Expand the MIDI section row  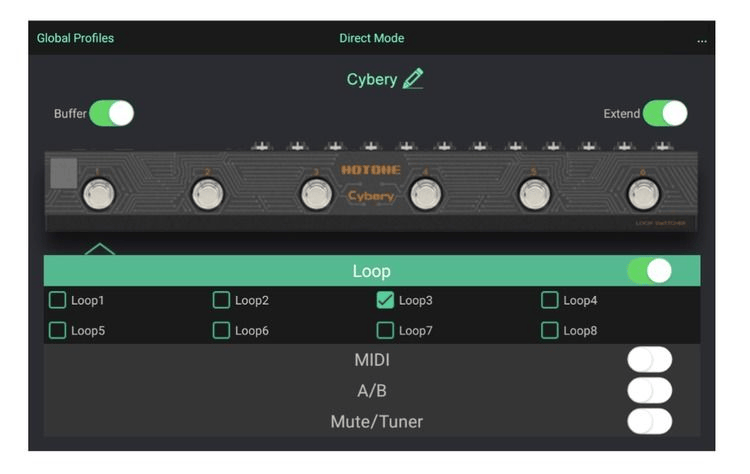(x=372, y=360)
